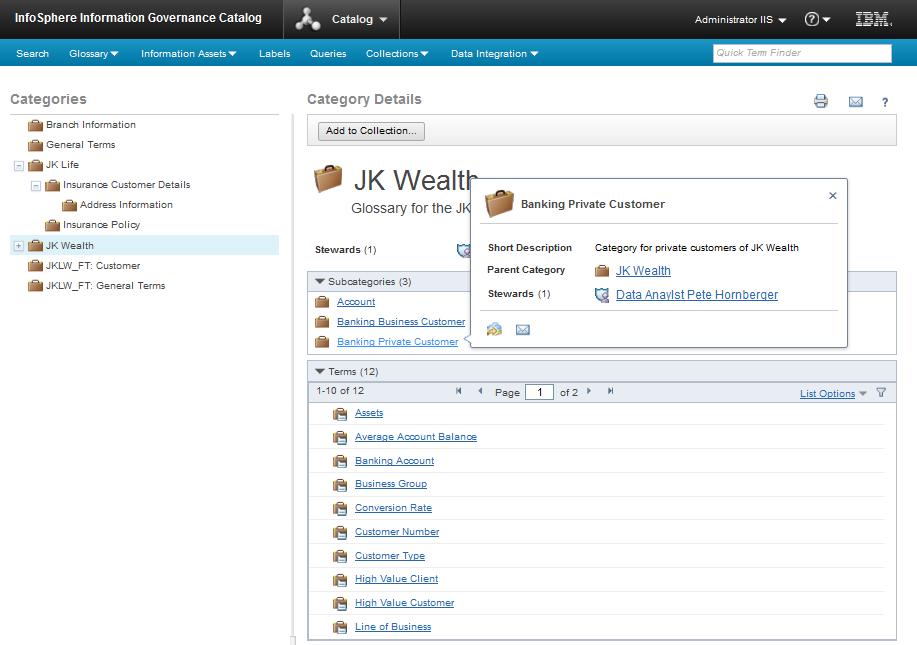Viewport: 917px width, 645px height.
Task: Select Address Information in the tree
Action: [x=126, y=205]
